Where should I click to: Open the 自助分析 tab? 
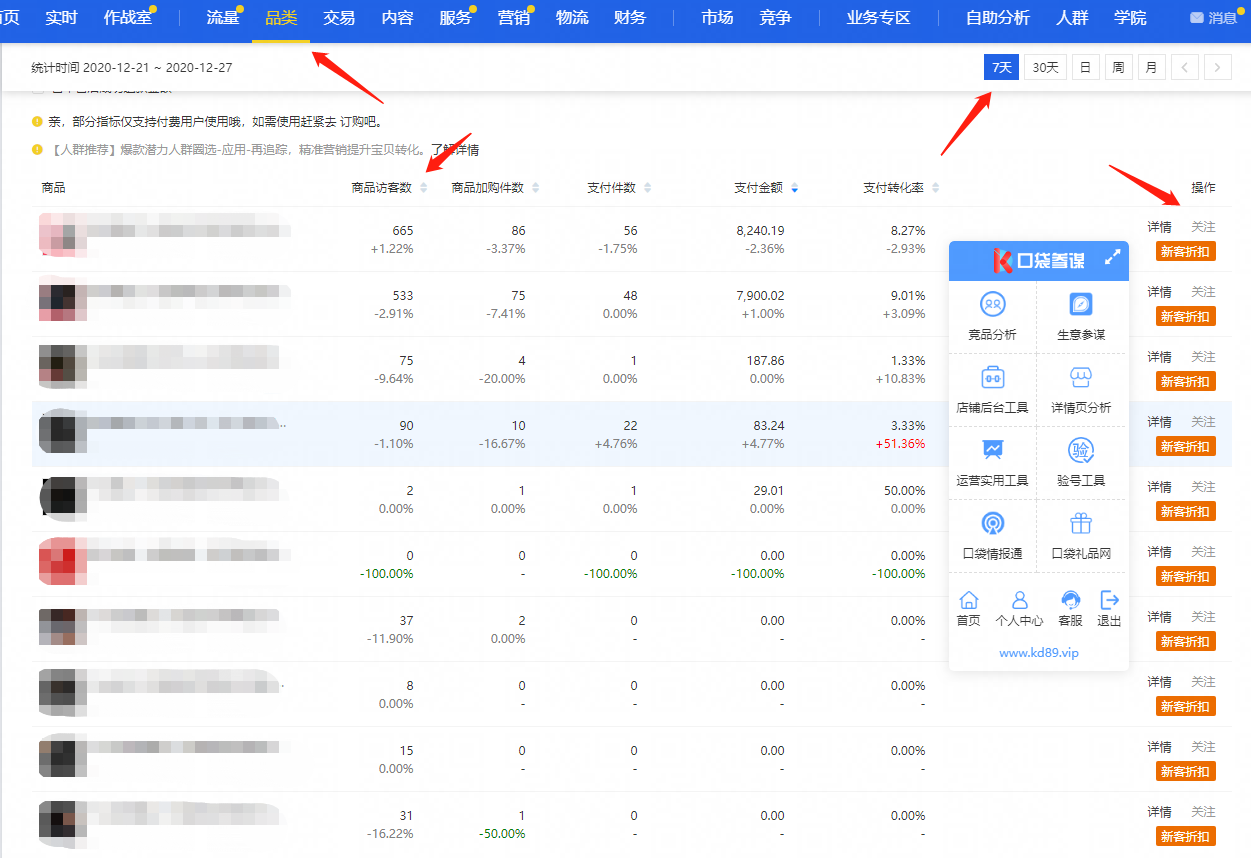point(997,18)
